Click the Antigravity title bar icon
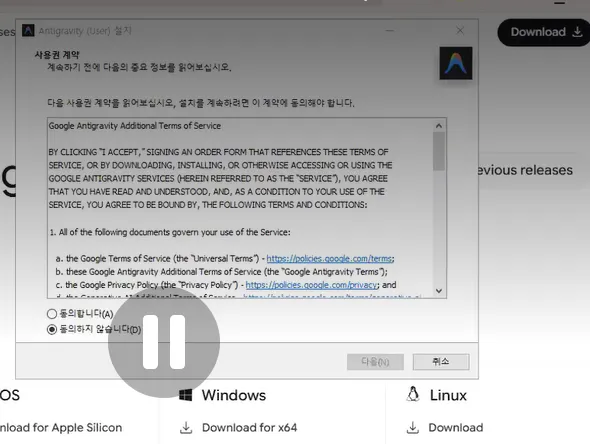Screen dimensions: 590x444 pyautogui.click(x=28, y=30)
